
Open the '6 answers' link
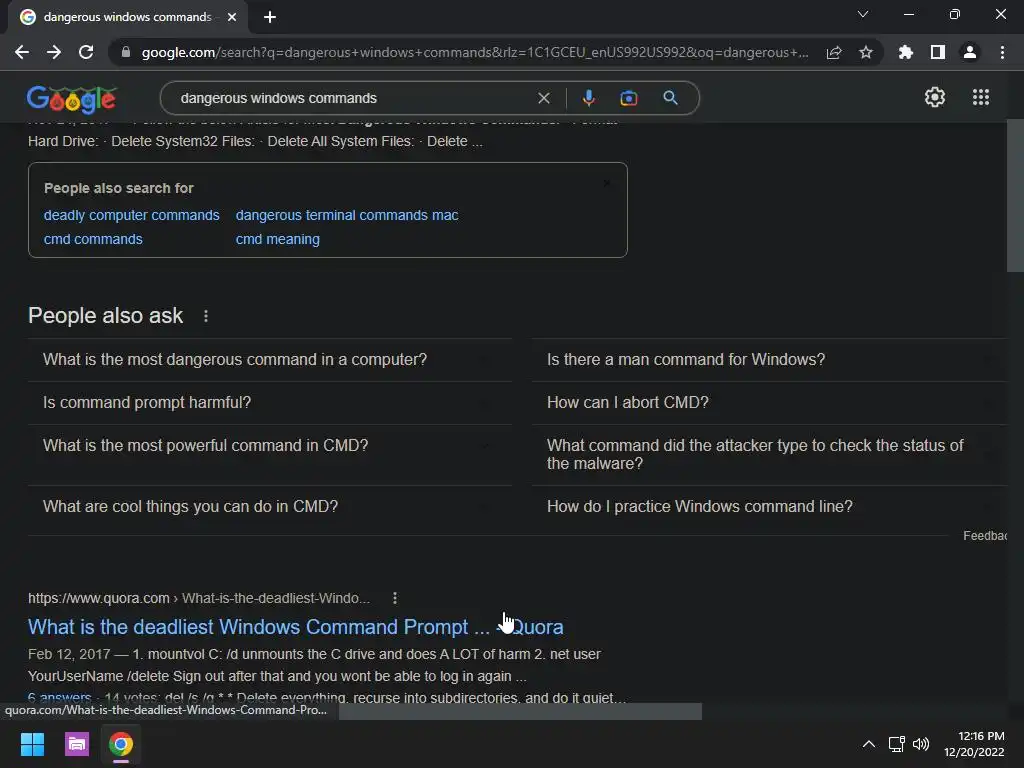[59, 697]
